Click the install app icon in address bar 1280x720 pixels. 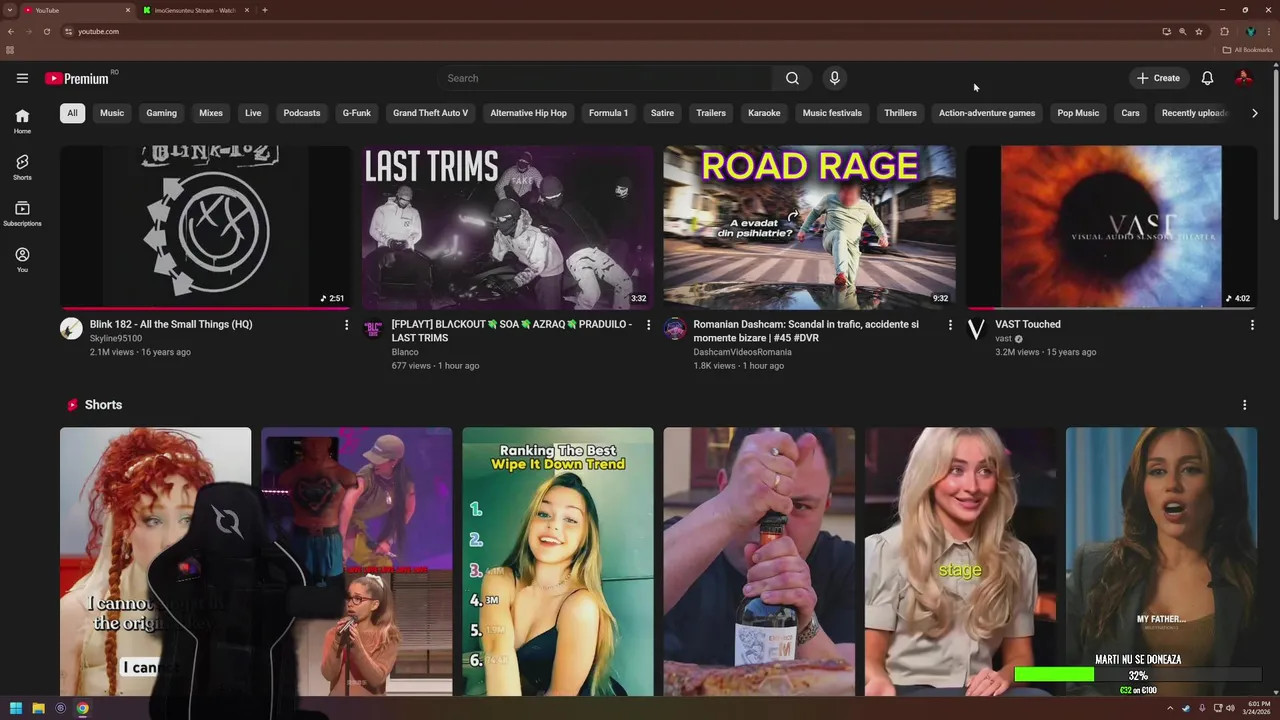coord(1166,31)
